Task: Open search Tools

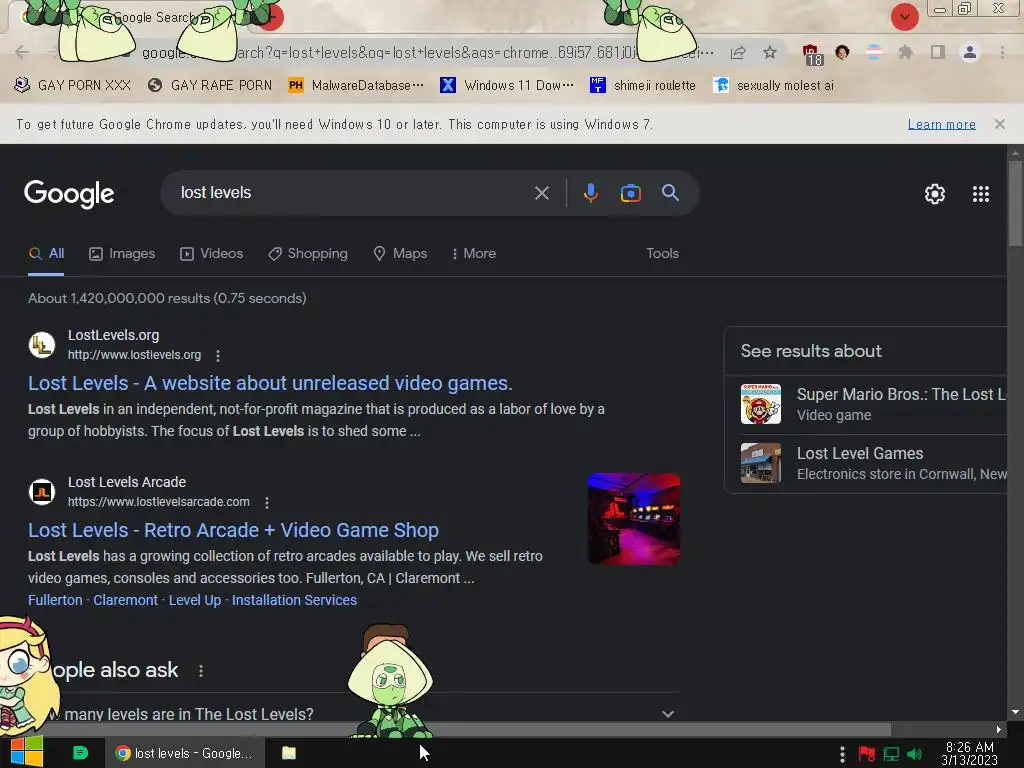Action: pyautogui.click(x=662, y=253)
